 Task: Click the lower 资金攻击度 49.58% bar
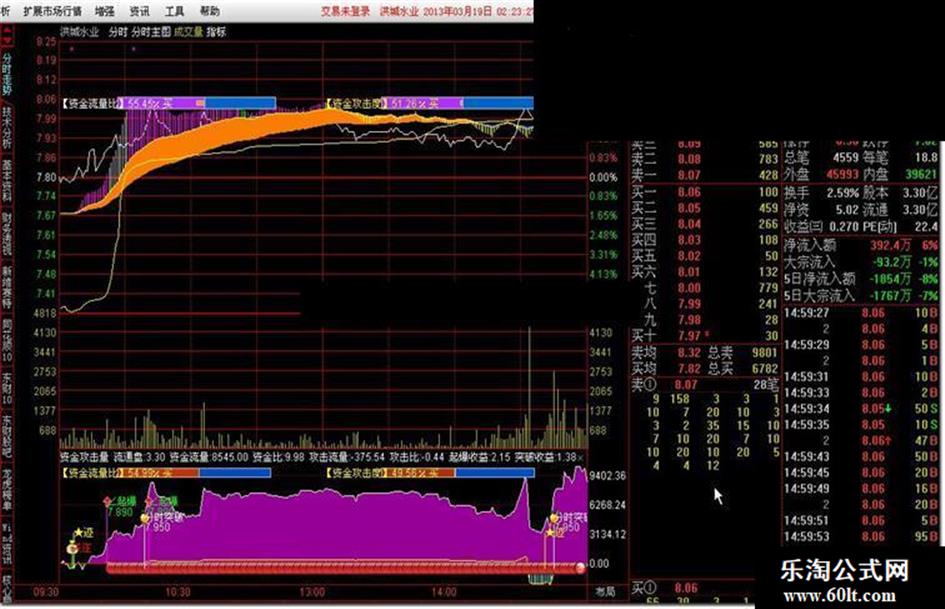coord(430,473)
